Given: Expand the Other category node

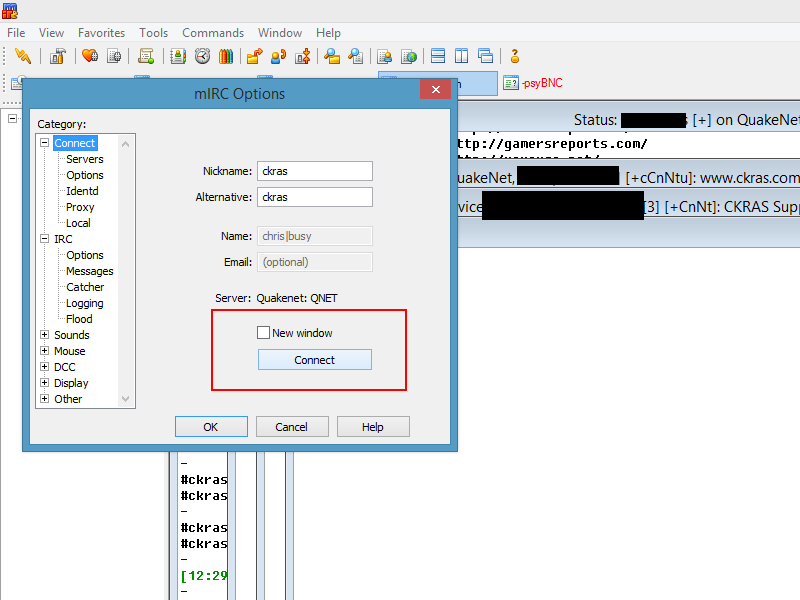Looking at the screenshot, I should pyautogui.click(x=44, y=398).
